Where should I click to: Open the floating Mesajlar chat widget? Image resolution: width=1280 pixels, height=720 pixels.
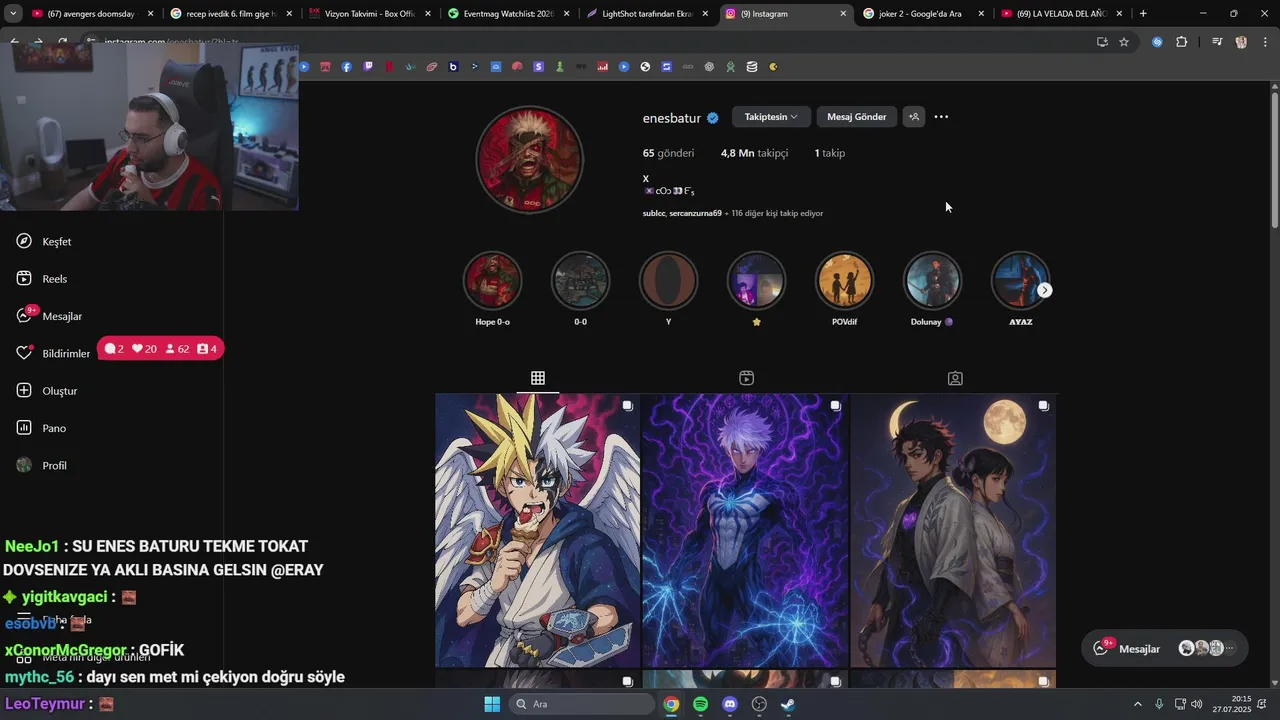1165,648
